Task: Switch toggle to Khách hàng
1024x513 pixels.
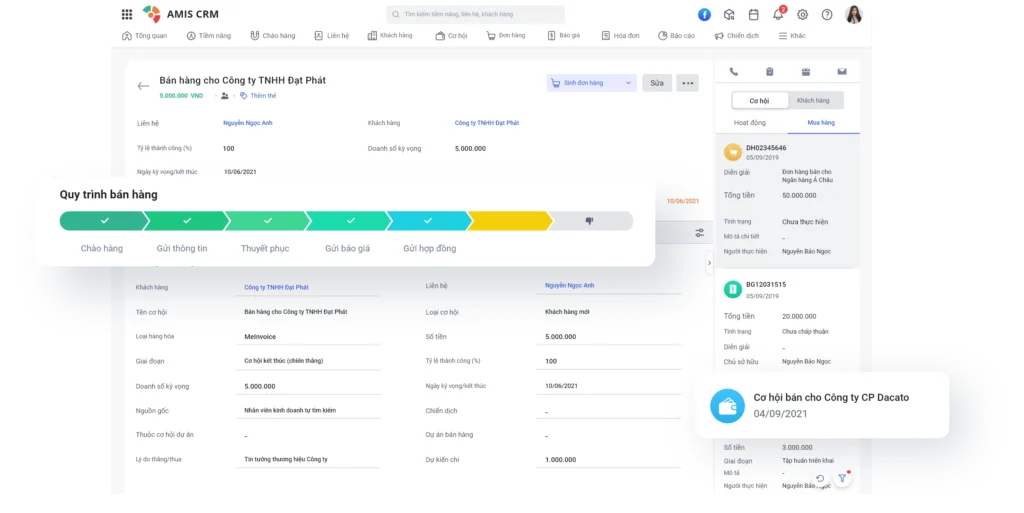Action: click(x=813, y=100)
